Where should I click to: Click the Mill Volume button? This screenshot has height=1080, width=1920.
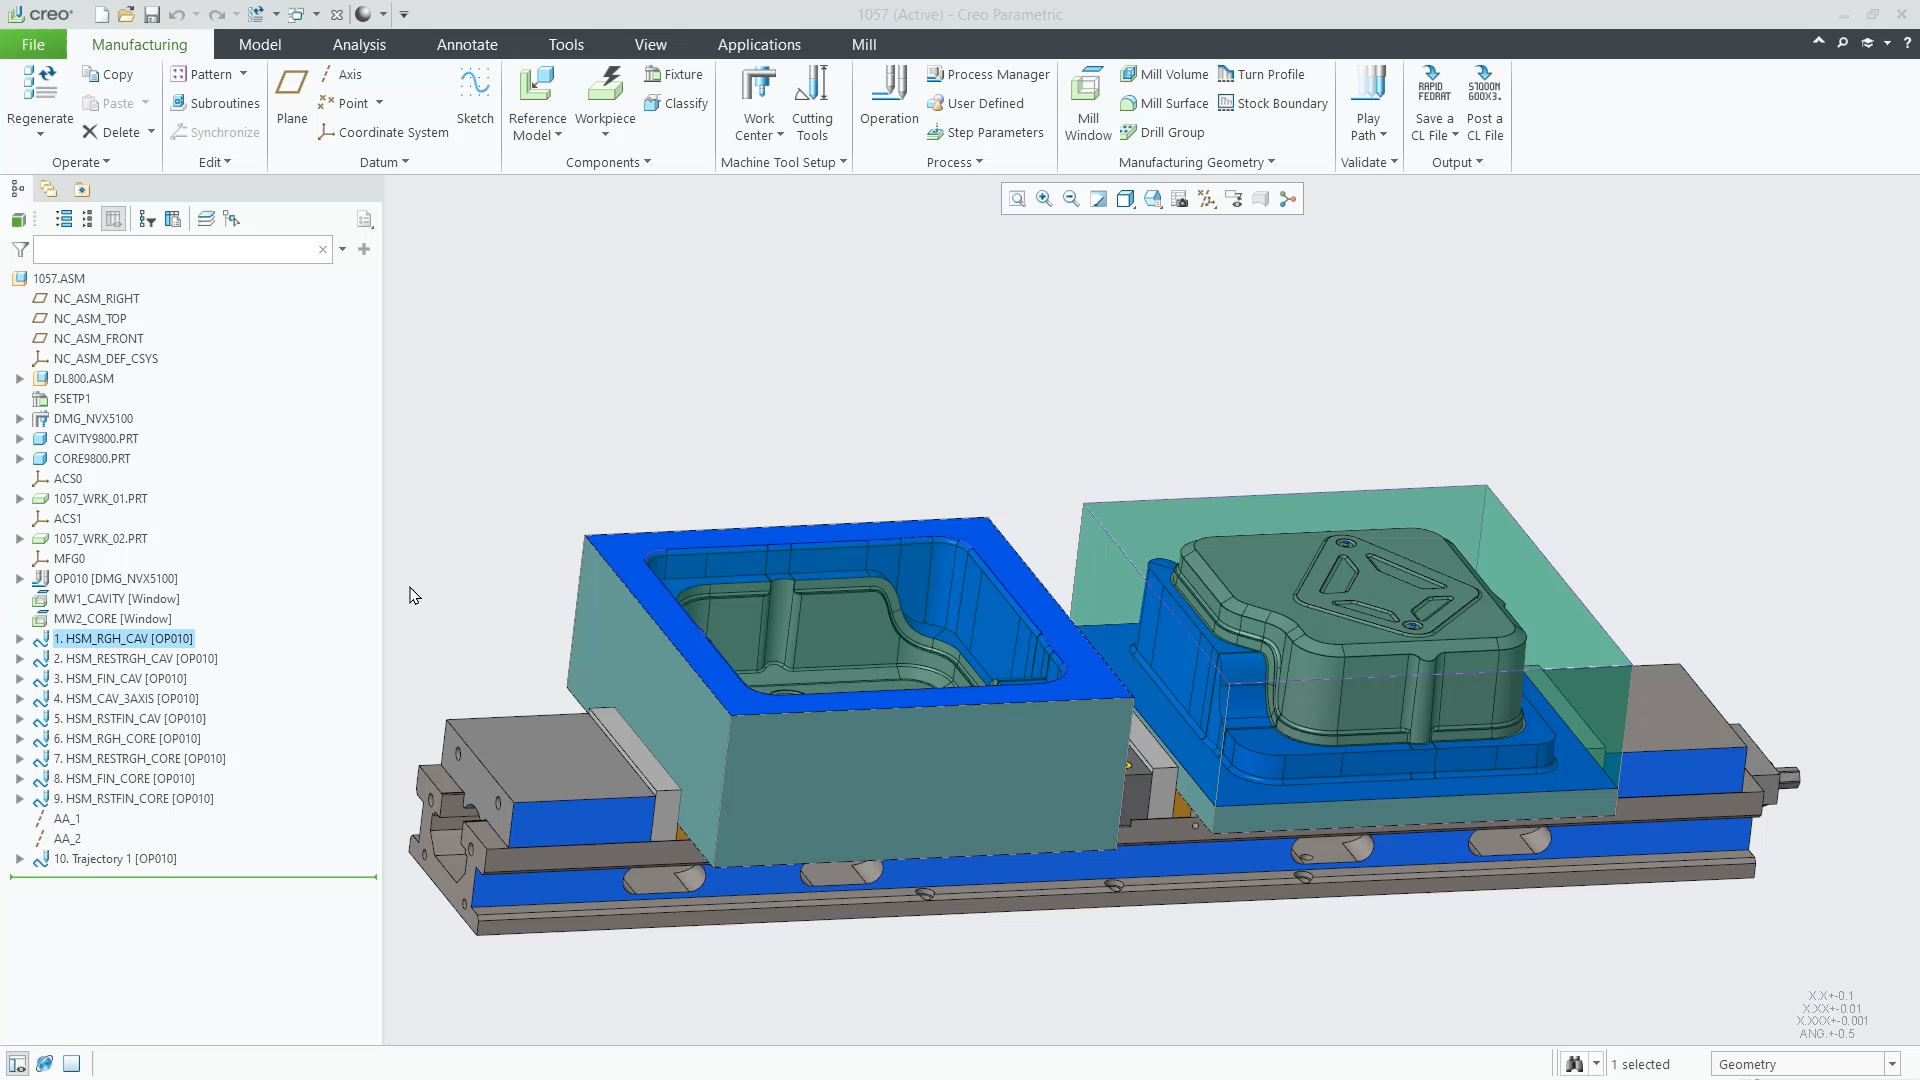[x=1164, y=74]
